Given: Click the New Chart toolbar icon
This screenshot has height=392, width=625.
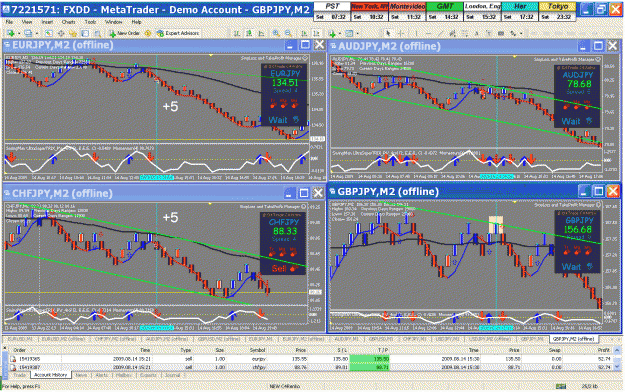Looking at the screenshot, I should [11, 33].
